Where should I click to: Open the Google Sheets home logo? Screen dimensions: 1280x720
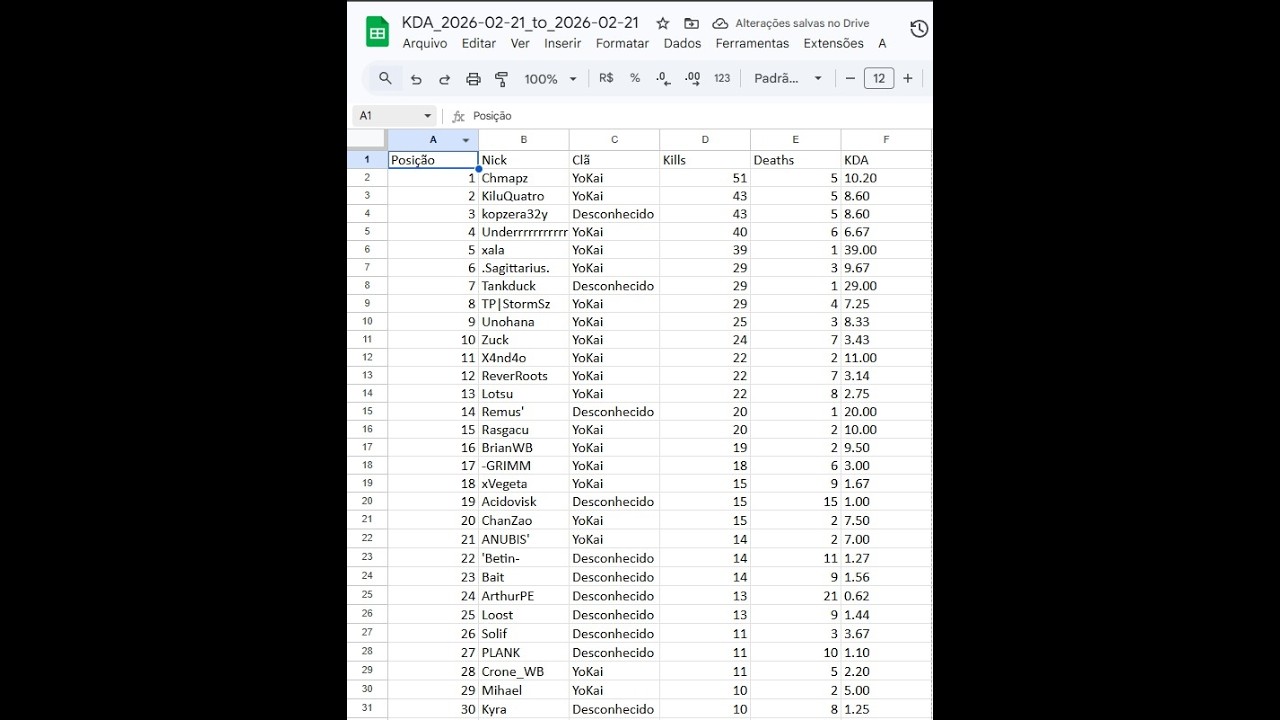pyautogui.click(x=377, y=32)
